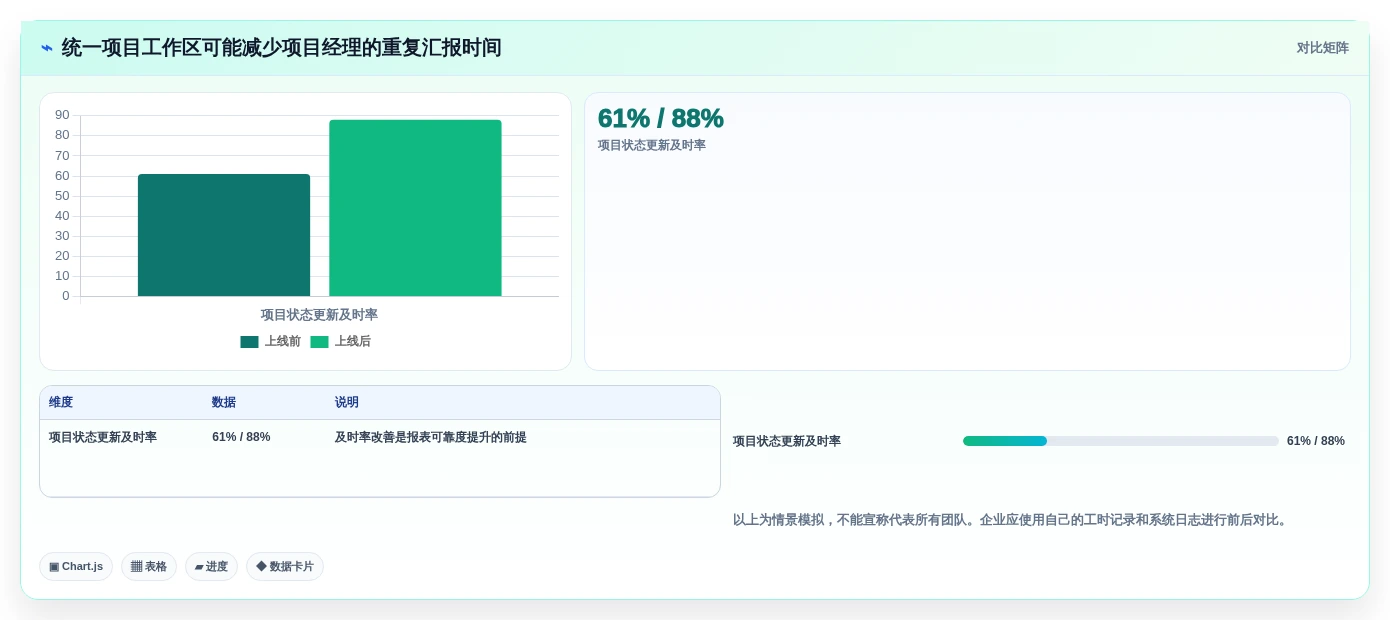This screenshot has width=1390, height=620.
Task: Click the large 61% / 88% metric value
Action: 660,118
